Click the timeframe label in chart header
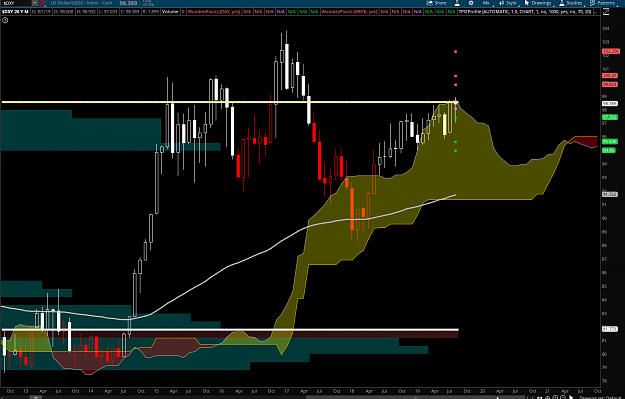 coord(15,12)
